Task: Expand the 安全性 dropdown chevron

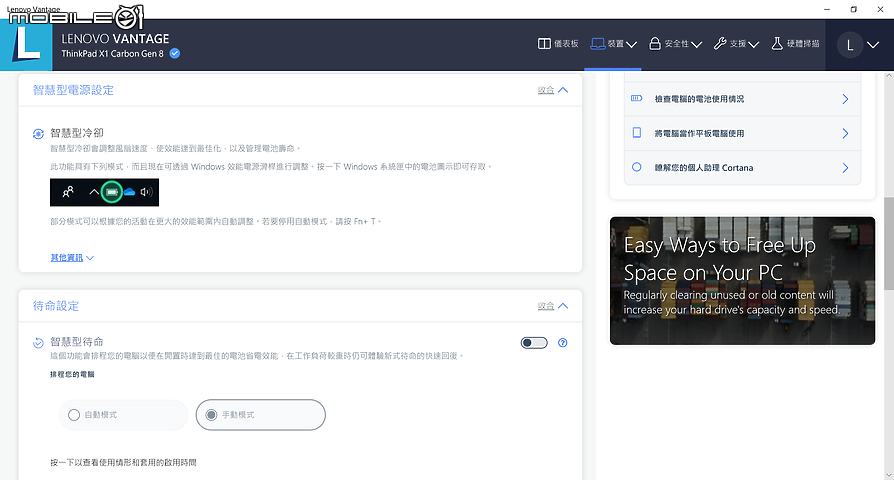Action: coord(696,44)
